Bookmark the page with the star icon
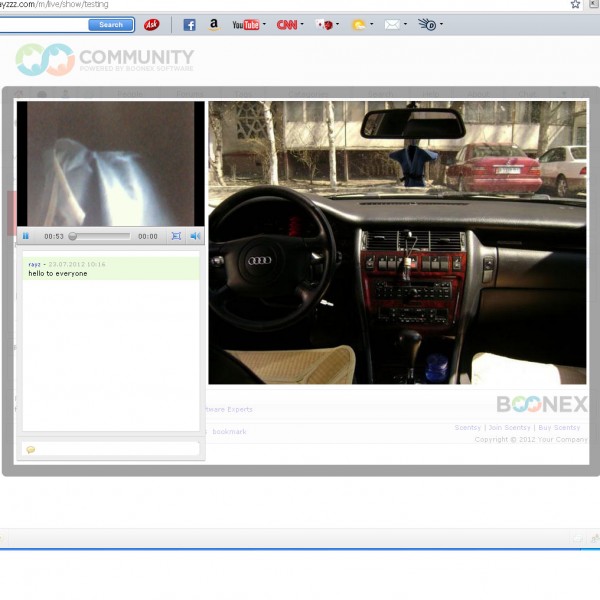Image resolution: width=600 pixels, height=600 pixels. (575, 4)
